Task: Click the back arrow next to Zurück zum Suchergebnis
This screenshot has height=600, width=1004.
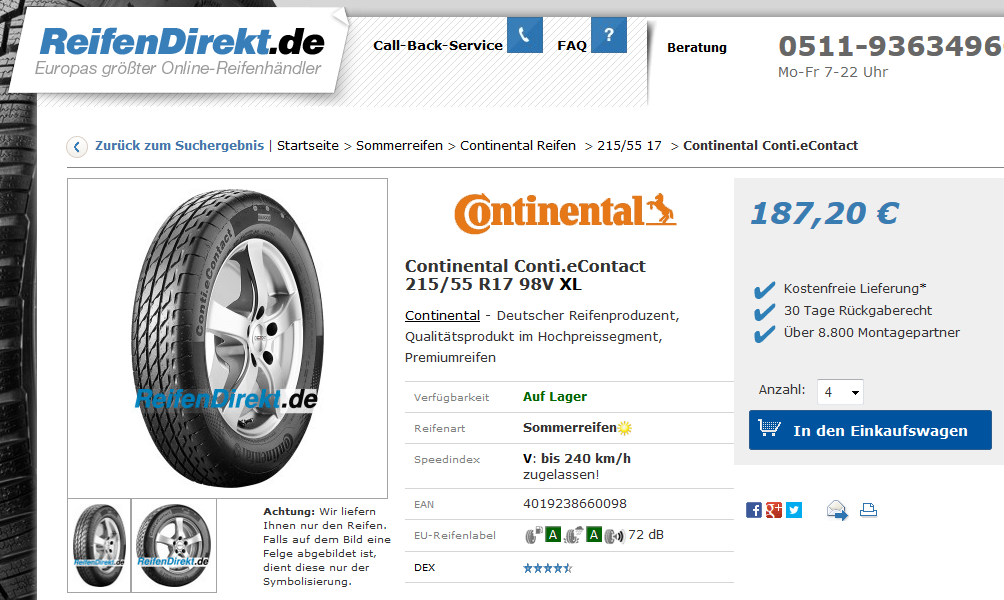Action: tap(77, 147)
